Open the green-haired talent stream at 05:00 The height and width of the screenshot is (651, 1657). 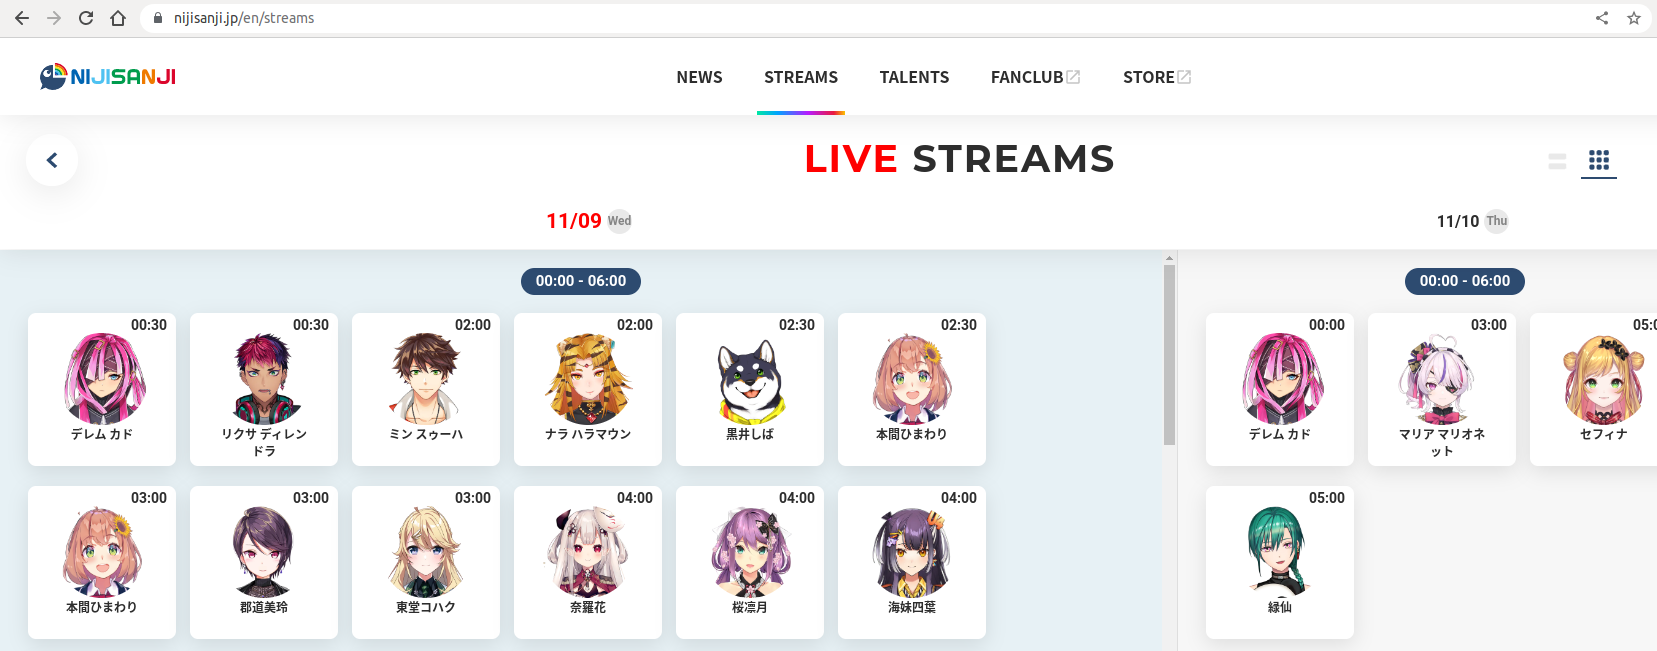point(1280,562)
